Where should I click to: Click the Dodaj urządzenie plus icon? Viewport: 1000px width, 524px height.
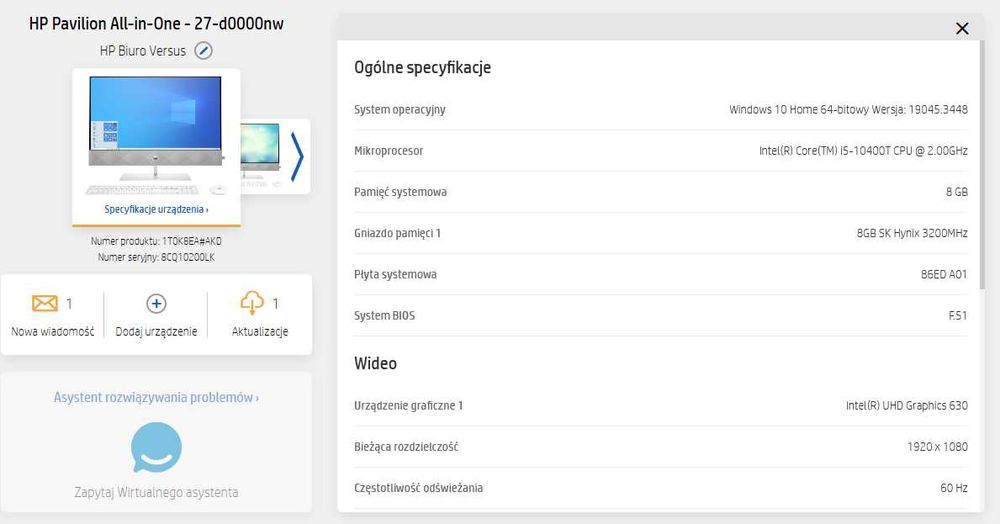[156, 303]
